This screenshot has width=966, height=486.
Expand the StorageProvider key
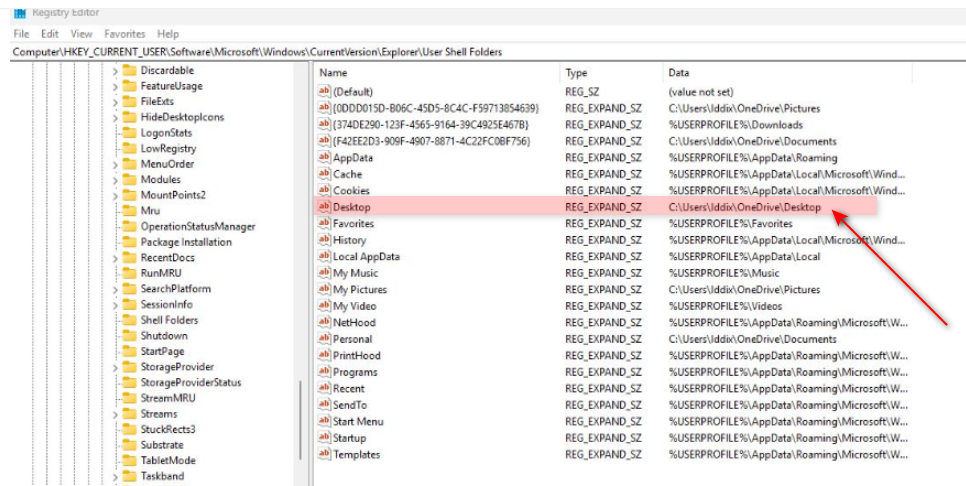[x=115, y=367]
